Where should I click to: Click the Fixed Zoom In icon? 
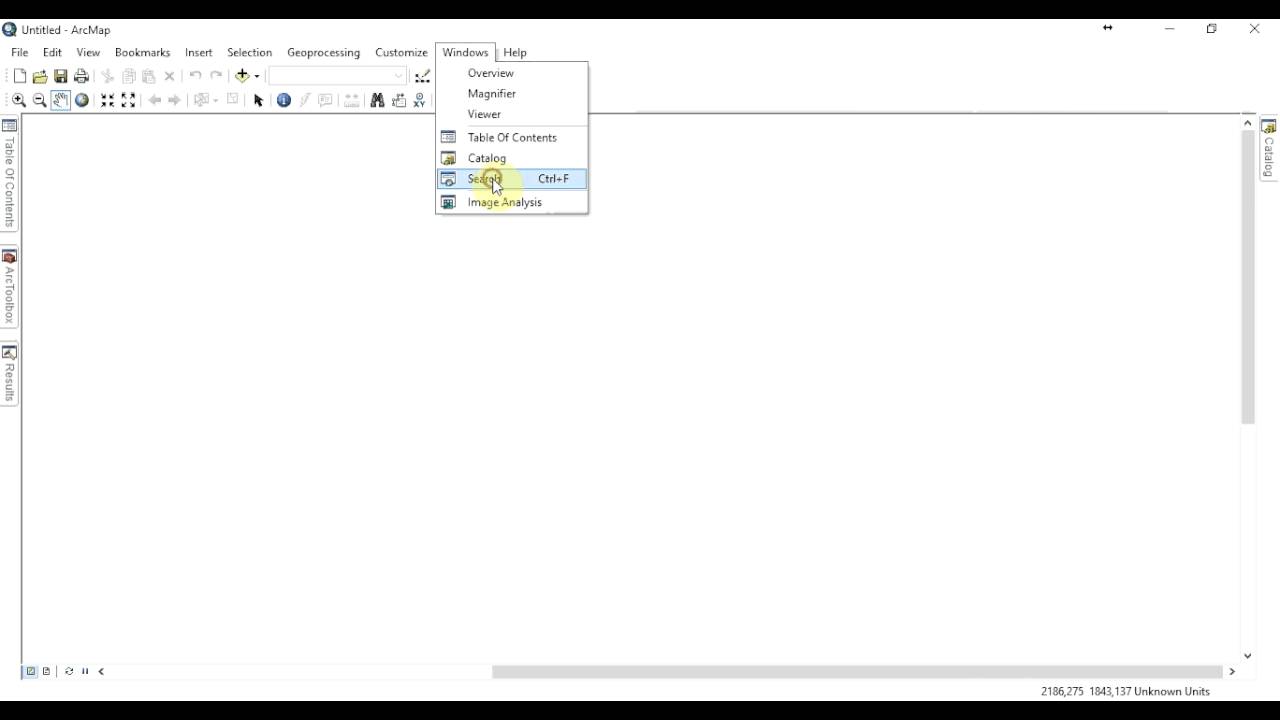tap(108, 100)
